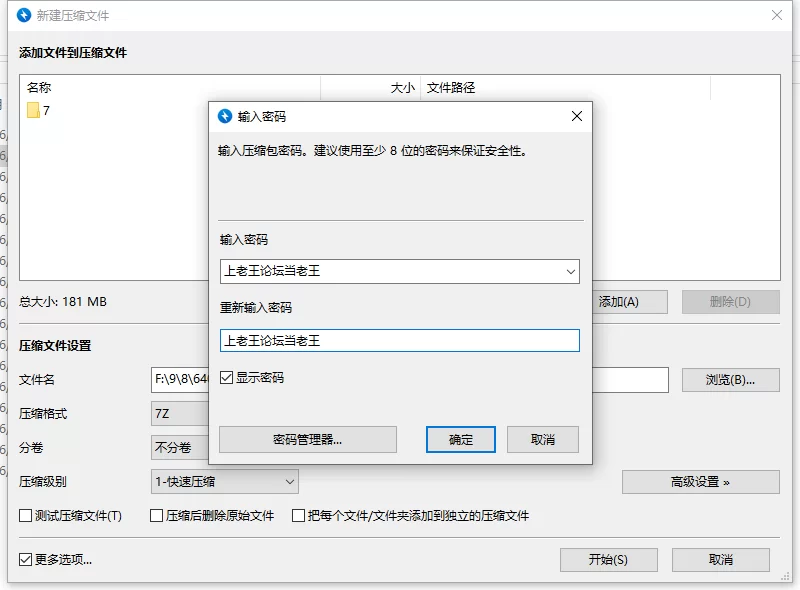
Task: Close the password input dialog
Action: click(576, 116)
